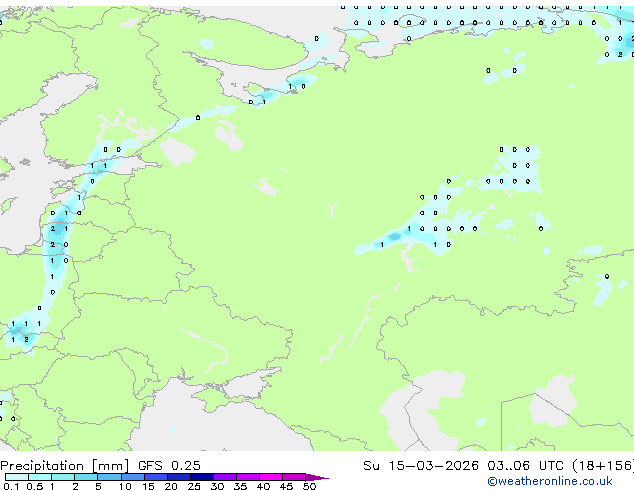Select the Precipitation [mm] title label
Image resolution: width=634 pixels, height=490 pixels.
tap(65, 466)
